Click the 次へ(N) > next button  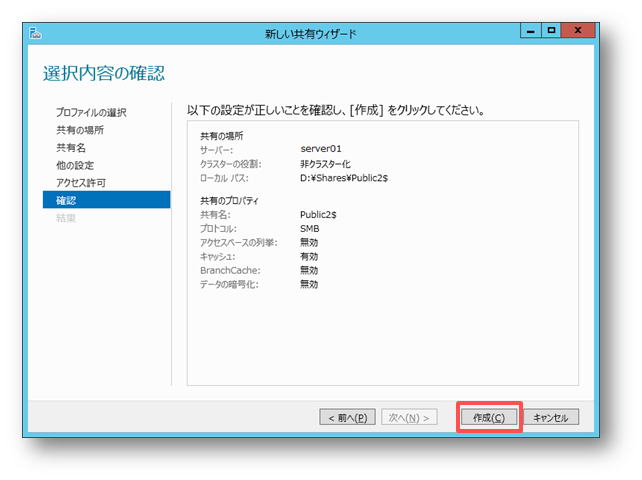[x=409, y=417]
